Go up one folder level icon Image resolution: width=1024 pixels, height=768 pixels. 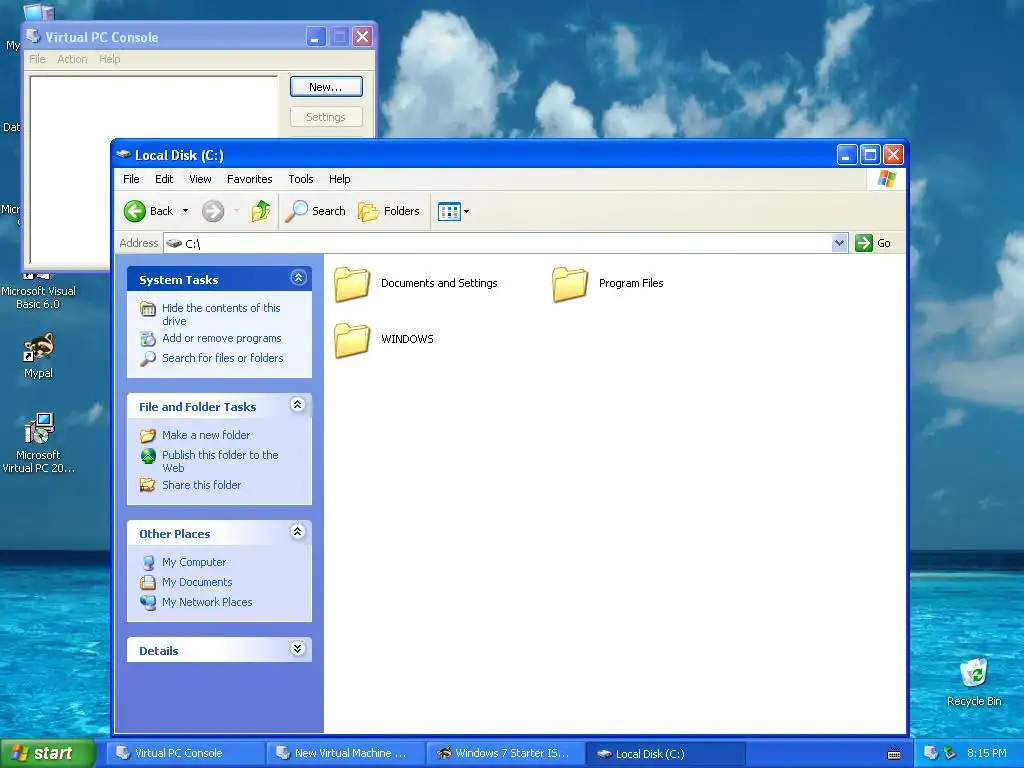(x=261, y=211)
